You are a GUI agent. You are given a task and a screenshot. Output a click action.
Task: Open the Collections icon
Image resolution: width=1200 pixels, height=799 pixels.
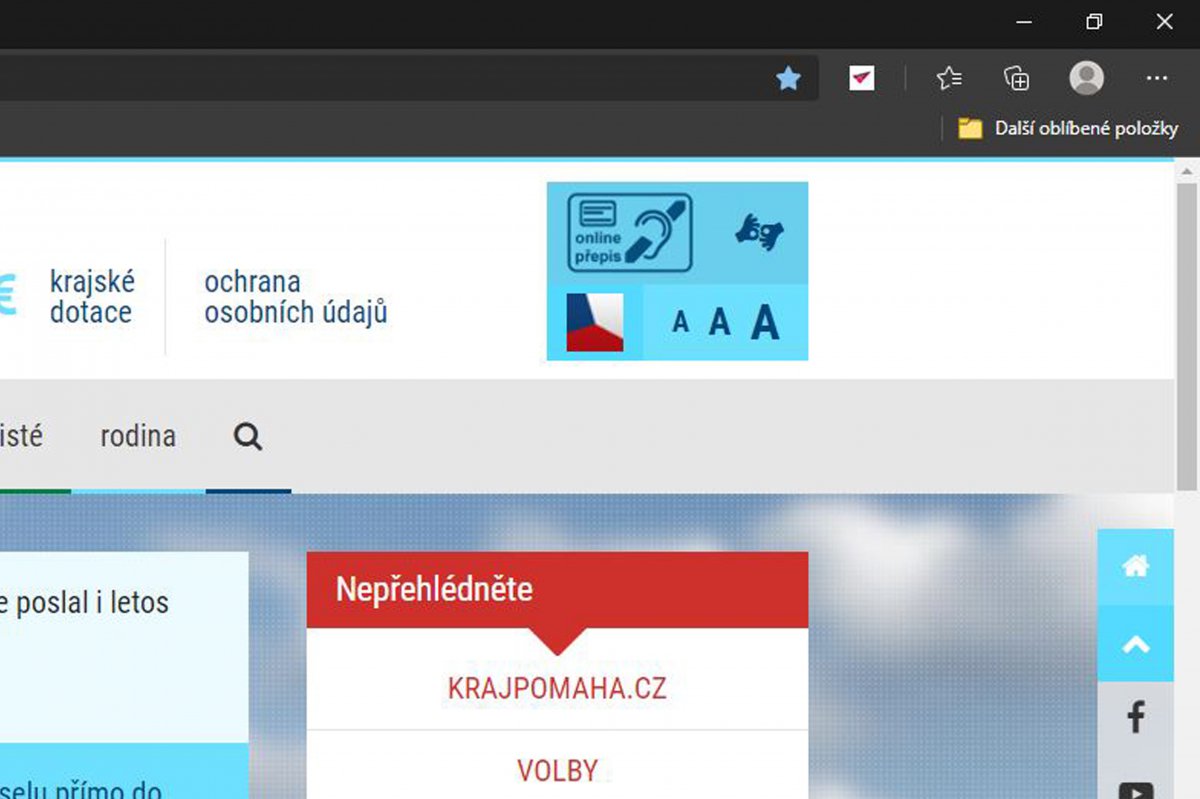click(x=1017, y=78)
